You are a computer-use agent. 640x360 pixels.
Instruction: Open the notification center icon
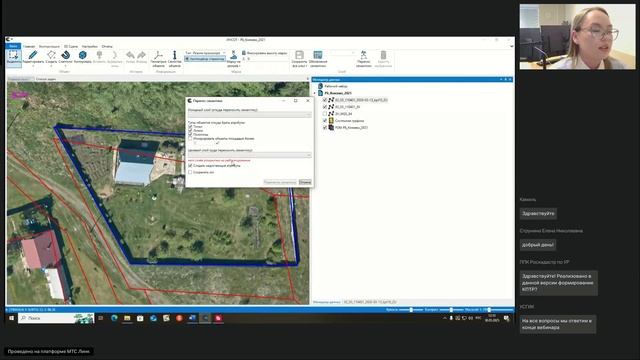coord(507,318)
